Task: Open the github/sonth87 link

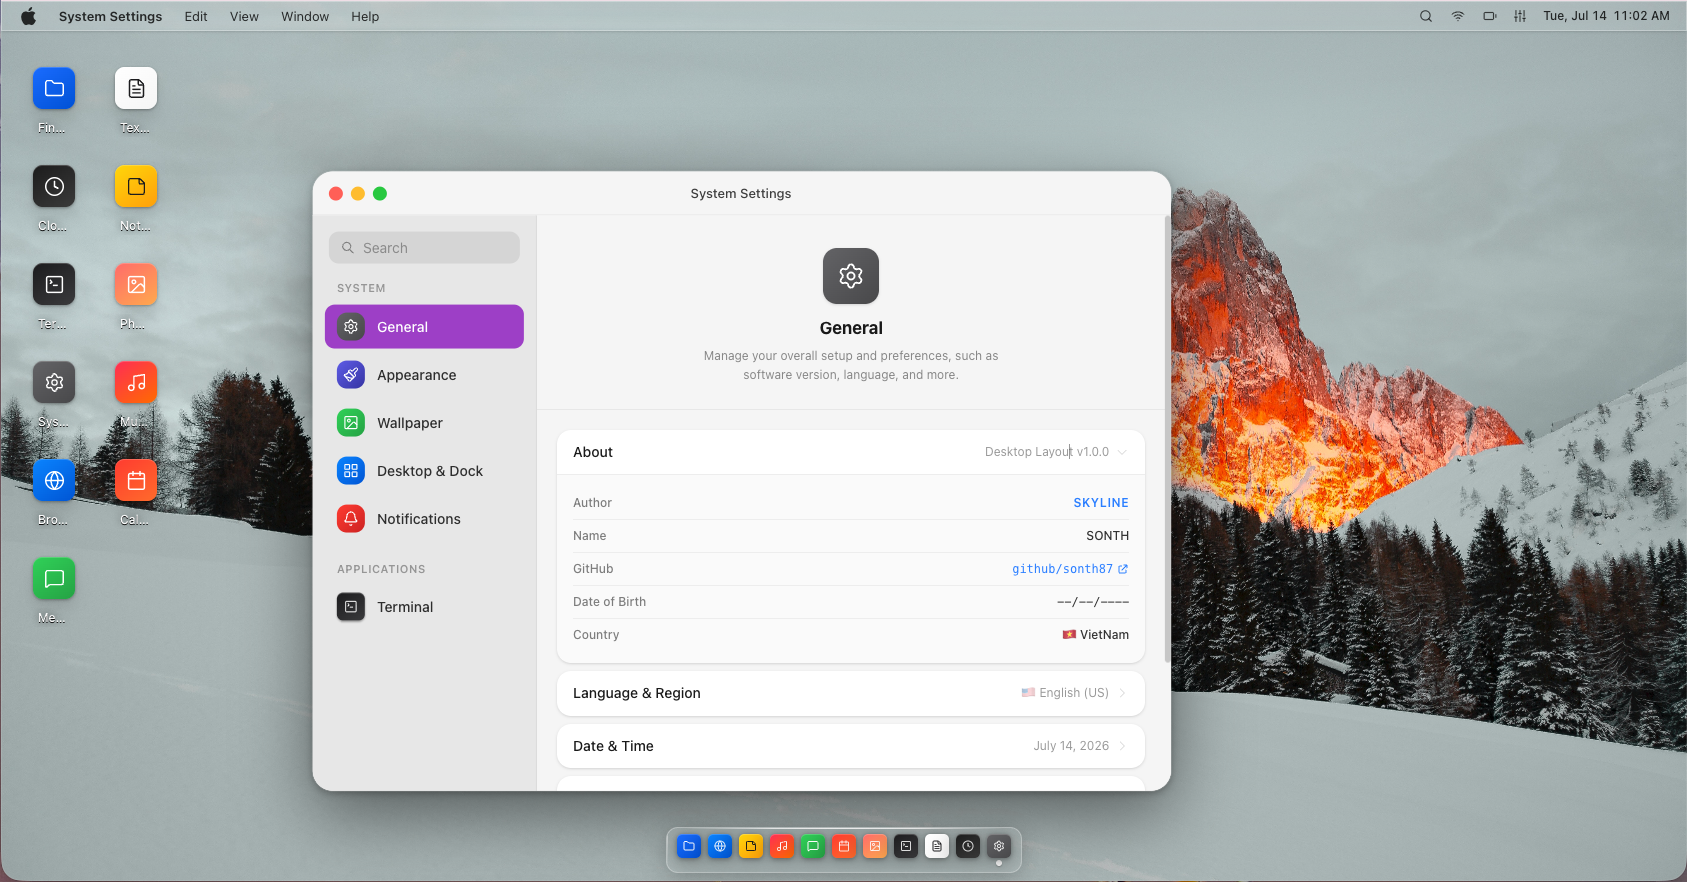Action: coord(1070,569)
